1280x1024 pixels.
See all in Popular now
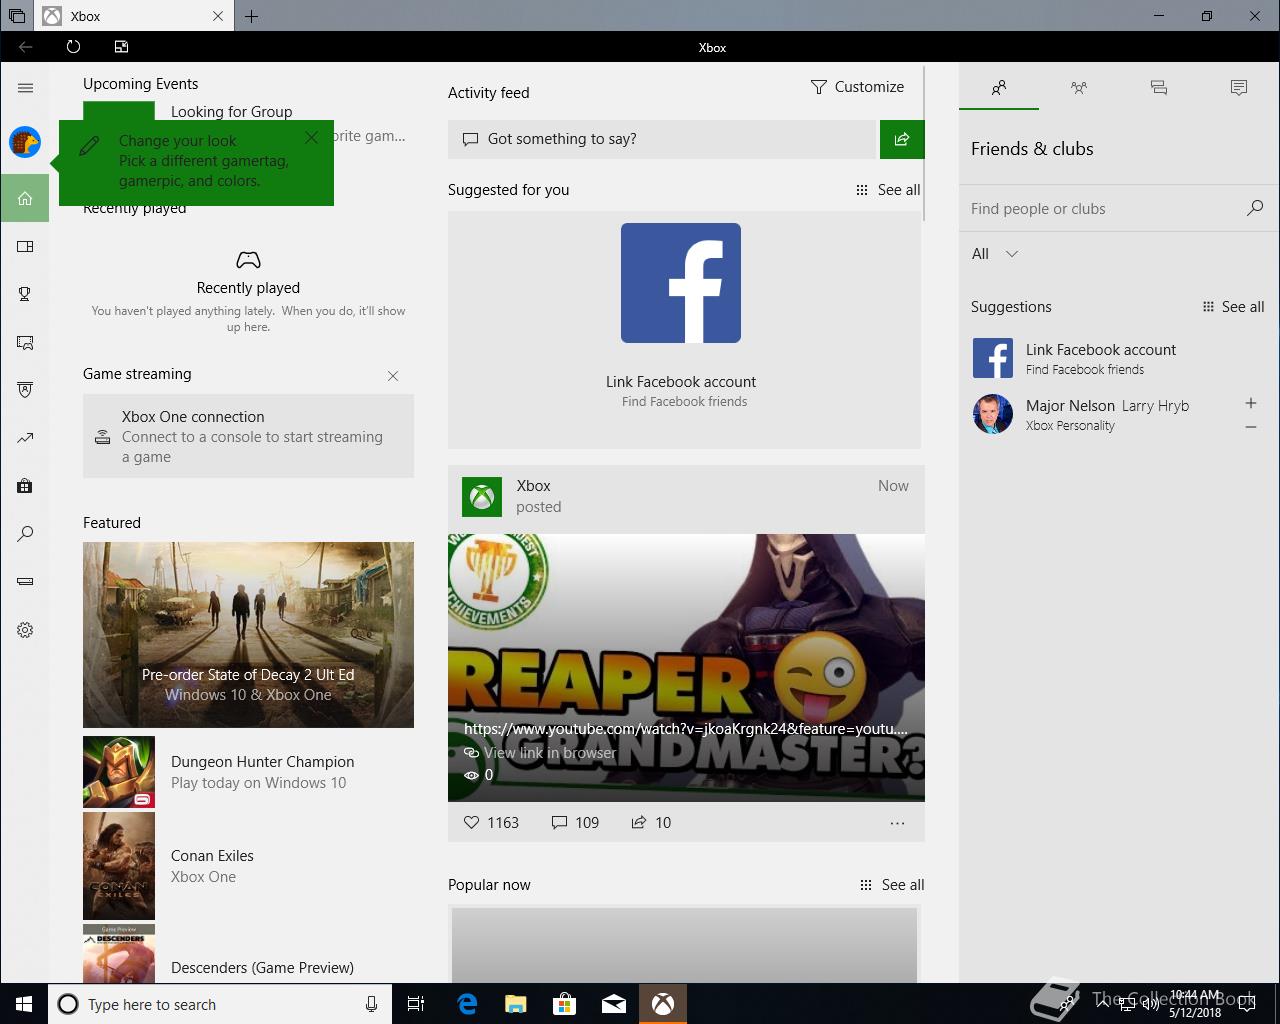[892, 885]
